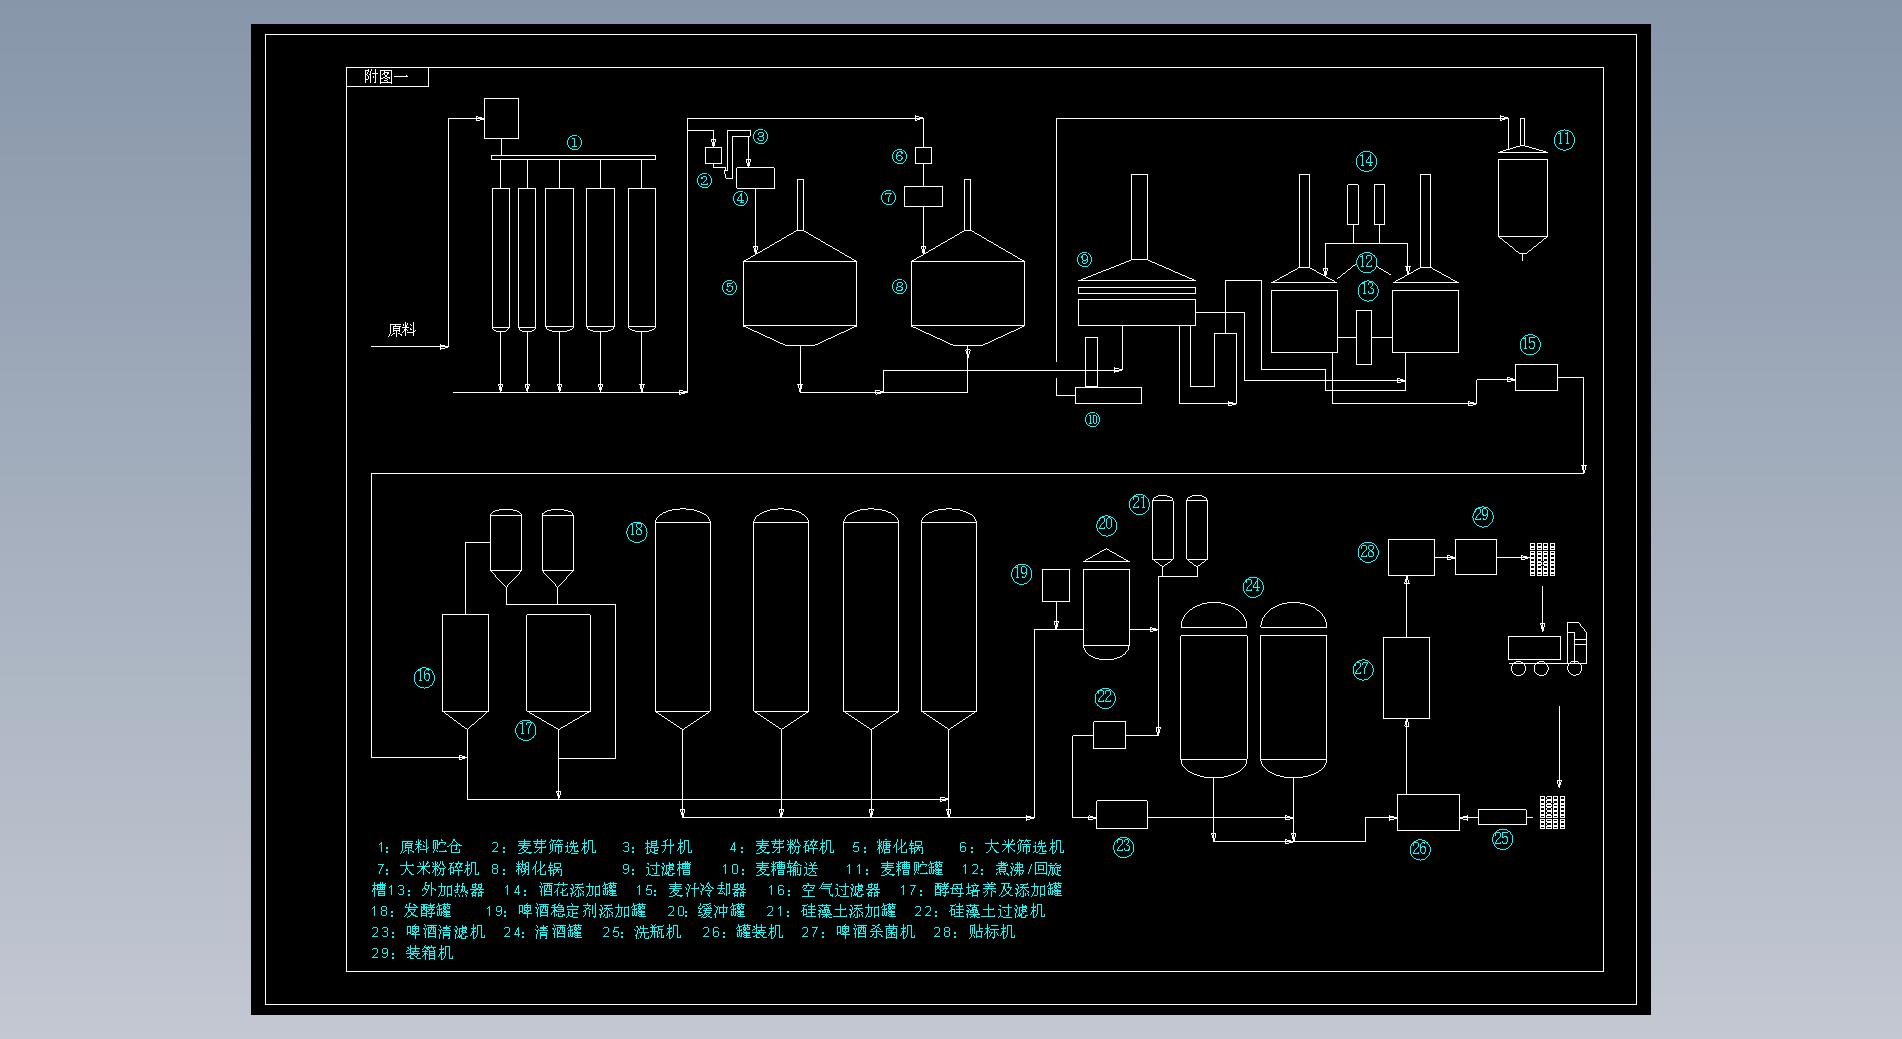Select legend entry '27：啤酒杀菌机'
1902x1039 pixels.
858,932
